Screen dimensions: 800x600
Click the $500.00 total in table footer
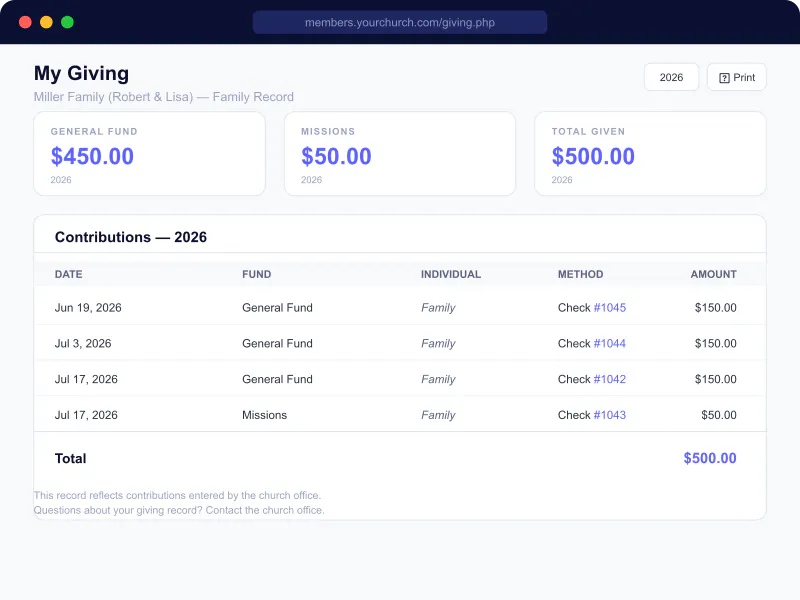pos(710,458)
